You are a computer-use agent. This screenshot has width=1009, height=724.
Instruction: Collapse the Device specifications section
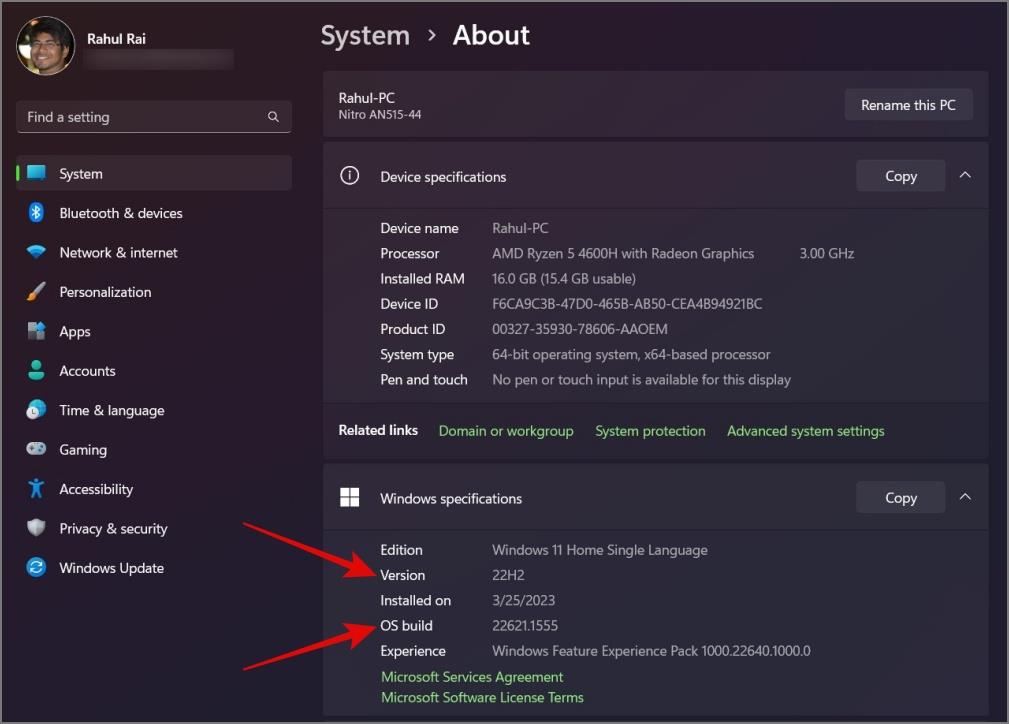[965, 175]
